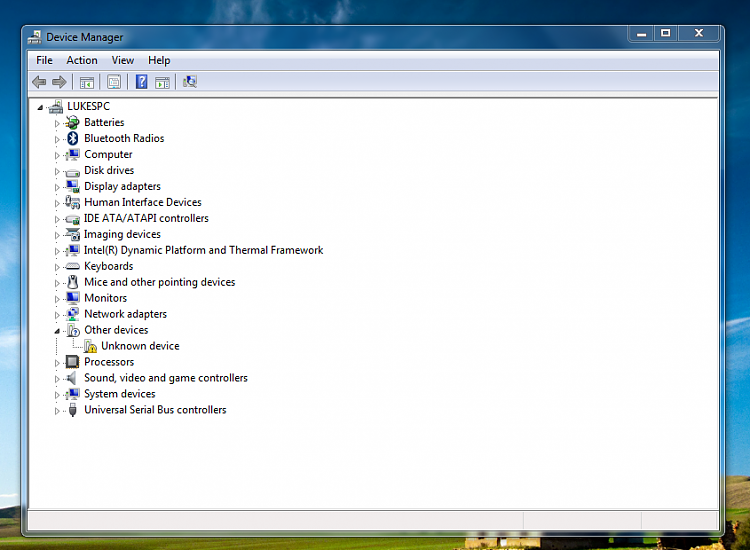Image resolution: width=750 pixels, height=550 pixels.
Task: Select the Disk drives label
Action: click(109, 170)
